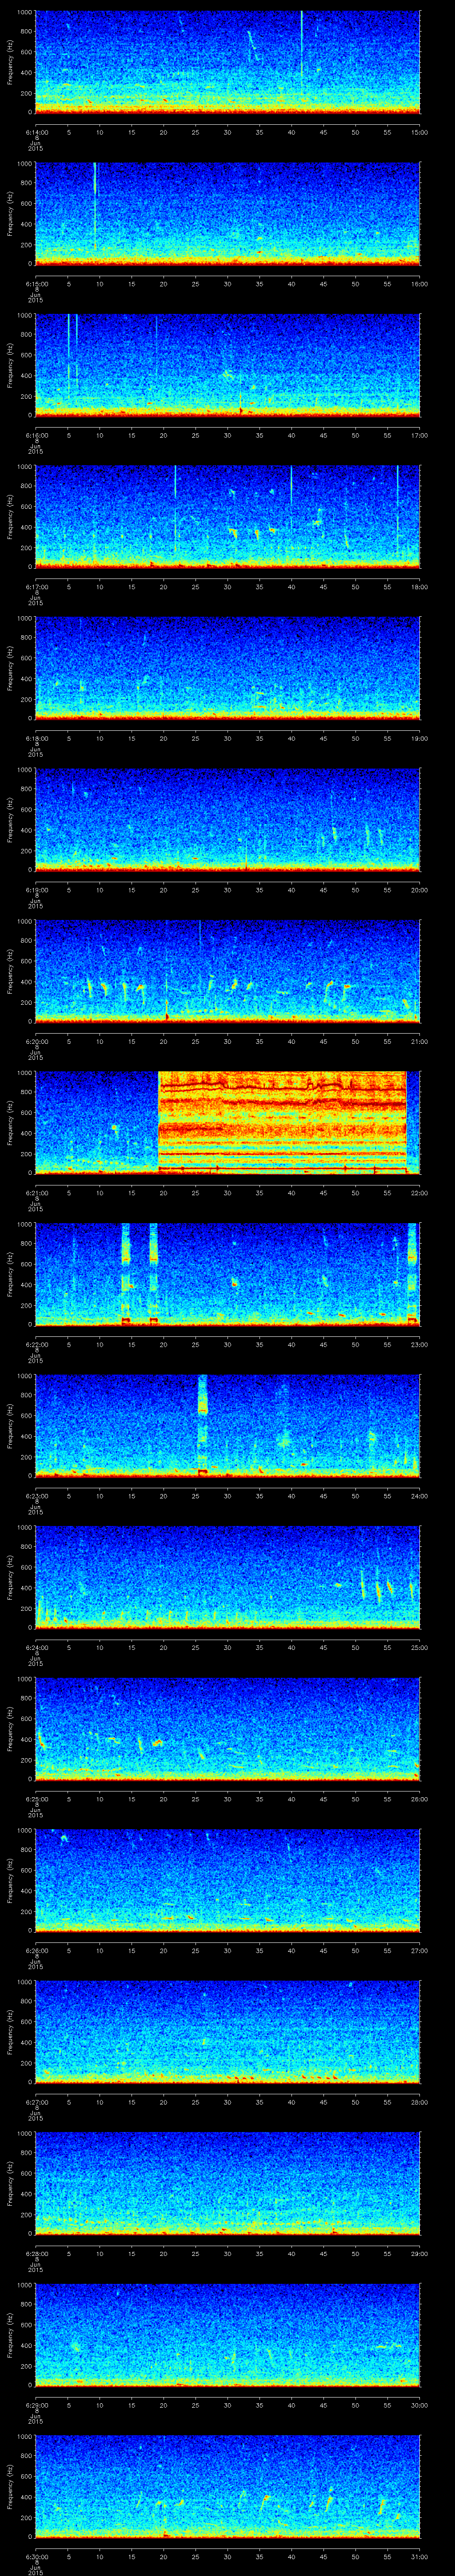Click the "15:00" end time label
Viewport: 455px width, 2576px height.
[420, 132]
